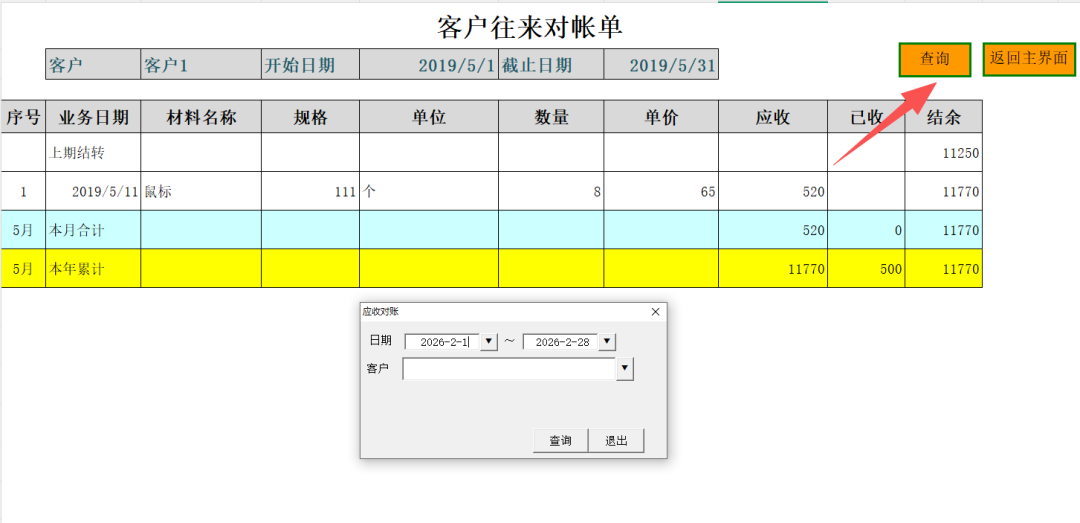The height and width of the screenshot is (523, 1080).
Task: Open the start date dropdown arrow in dialog
Action: [x=489, y=342]
